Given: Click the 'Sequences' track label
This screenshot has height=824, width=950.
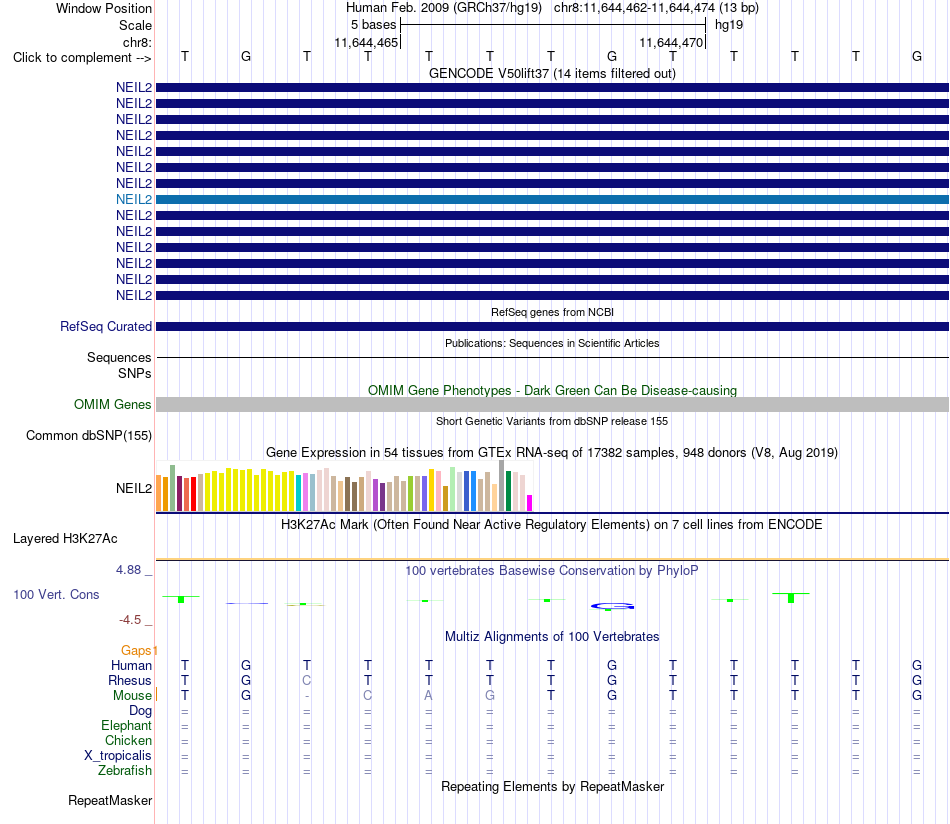Looking at the screenshot, I should pyautogui.click(x=119, y=357).
